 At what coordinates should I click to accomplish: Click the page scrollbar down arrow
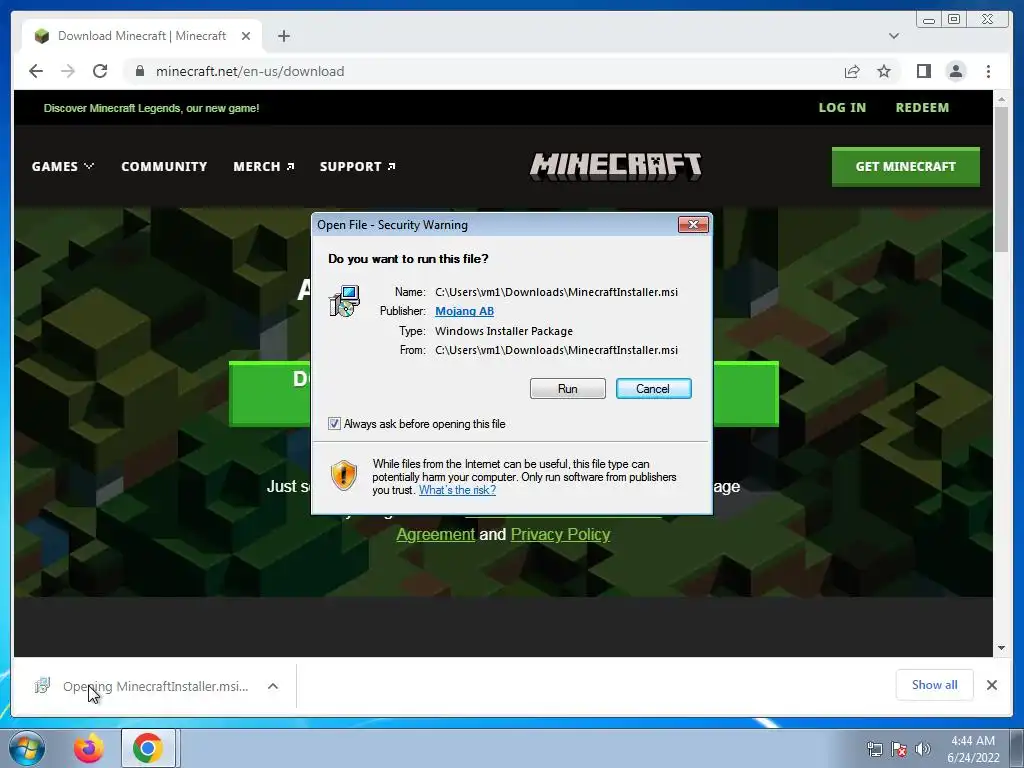(x=1001, y=648)
